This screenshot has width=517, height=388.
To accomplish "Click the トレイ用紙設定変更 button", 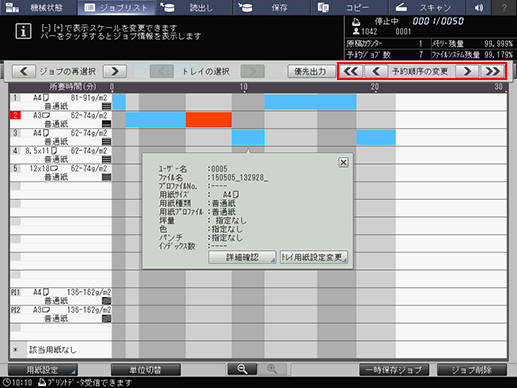I will [314, 257].
